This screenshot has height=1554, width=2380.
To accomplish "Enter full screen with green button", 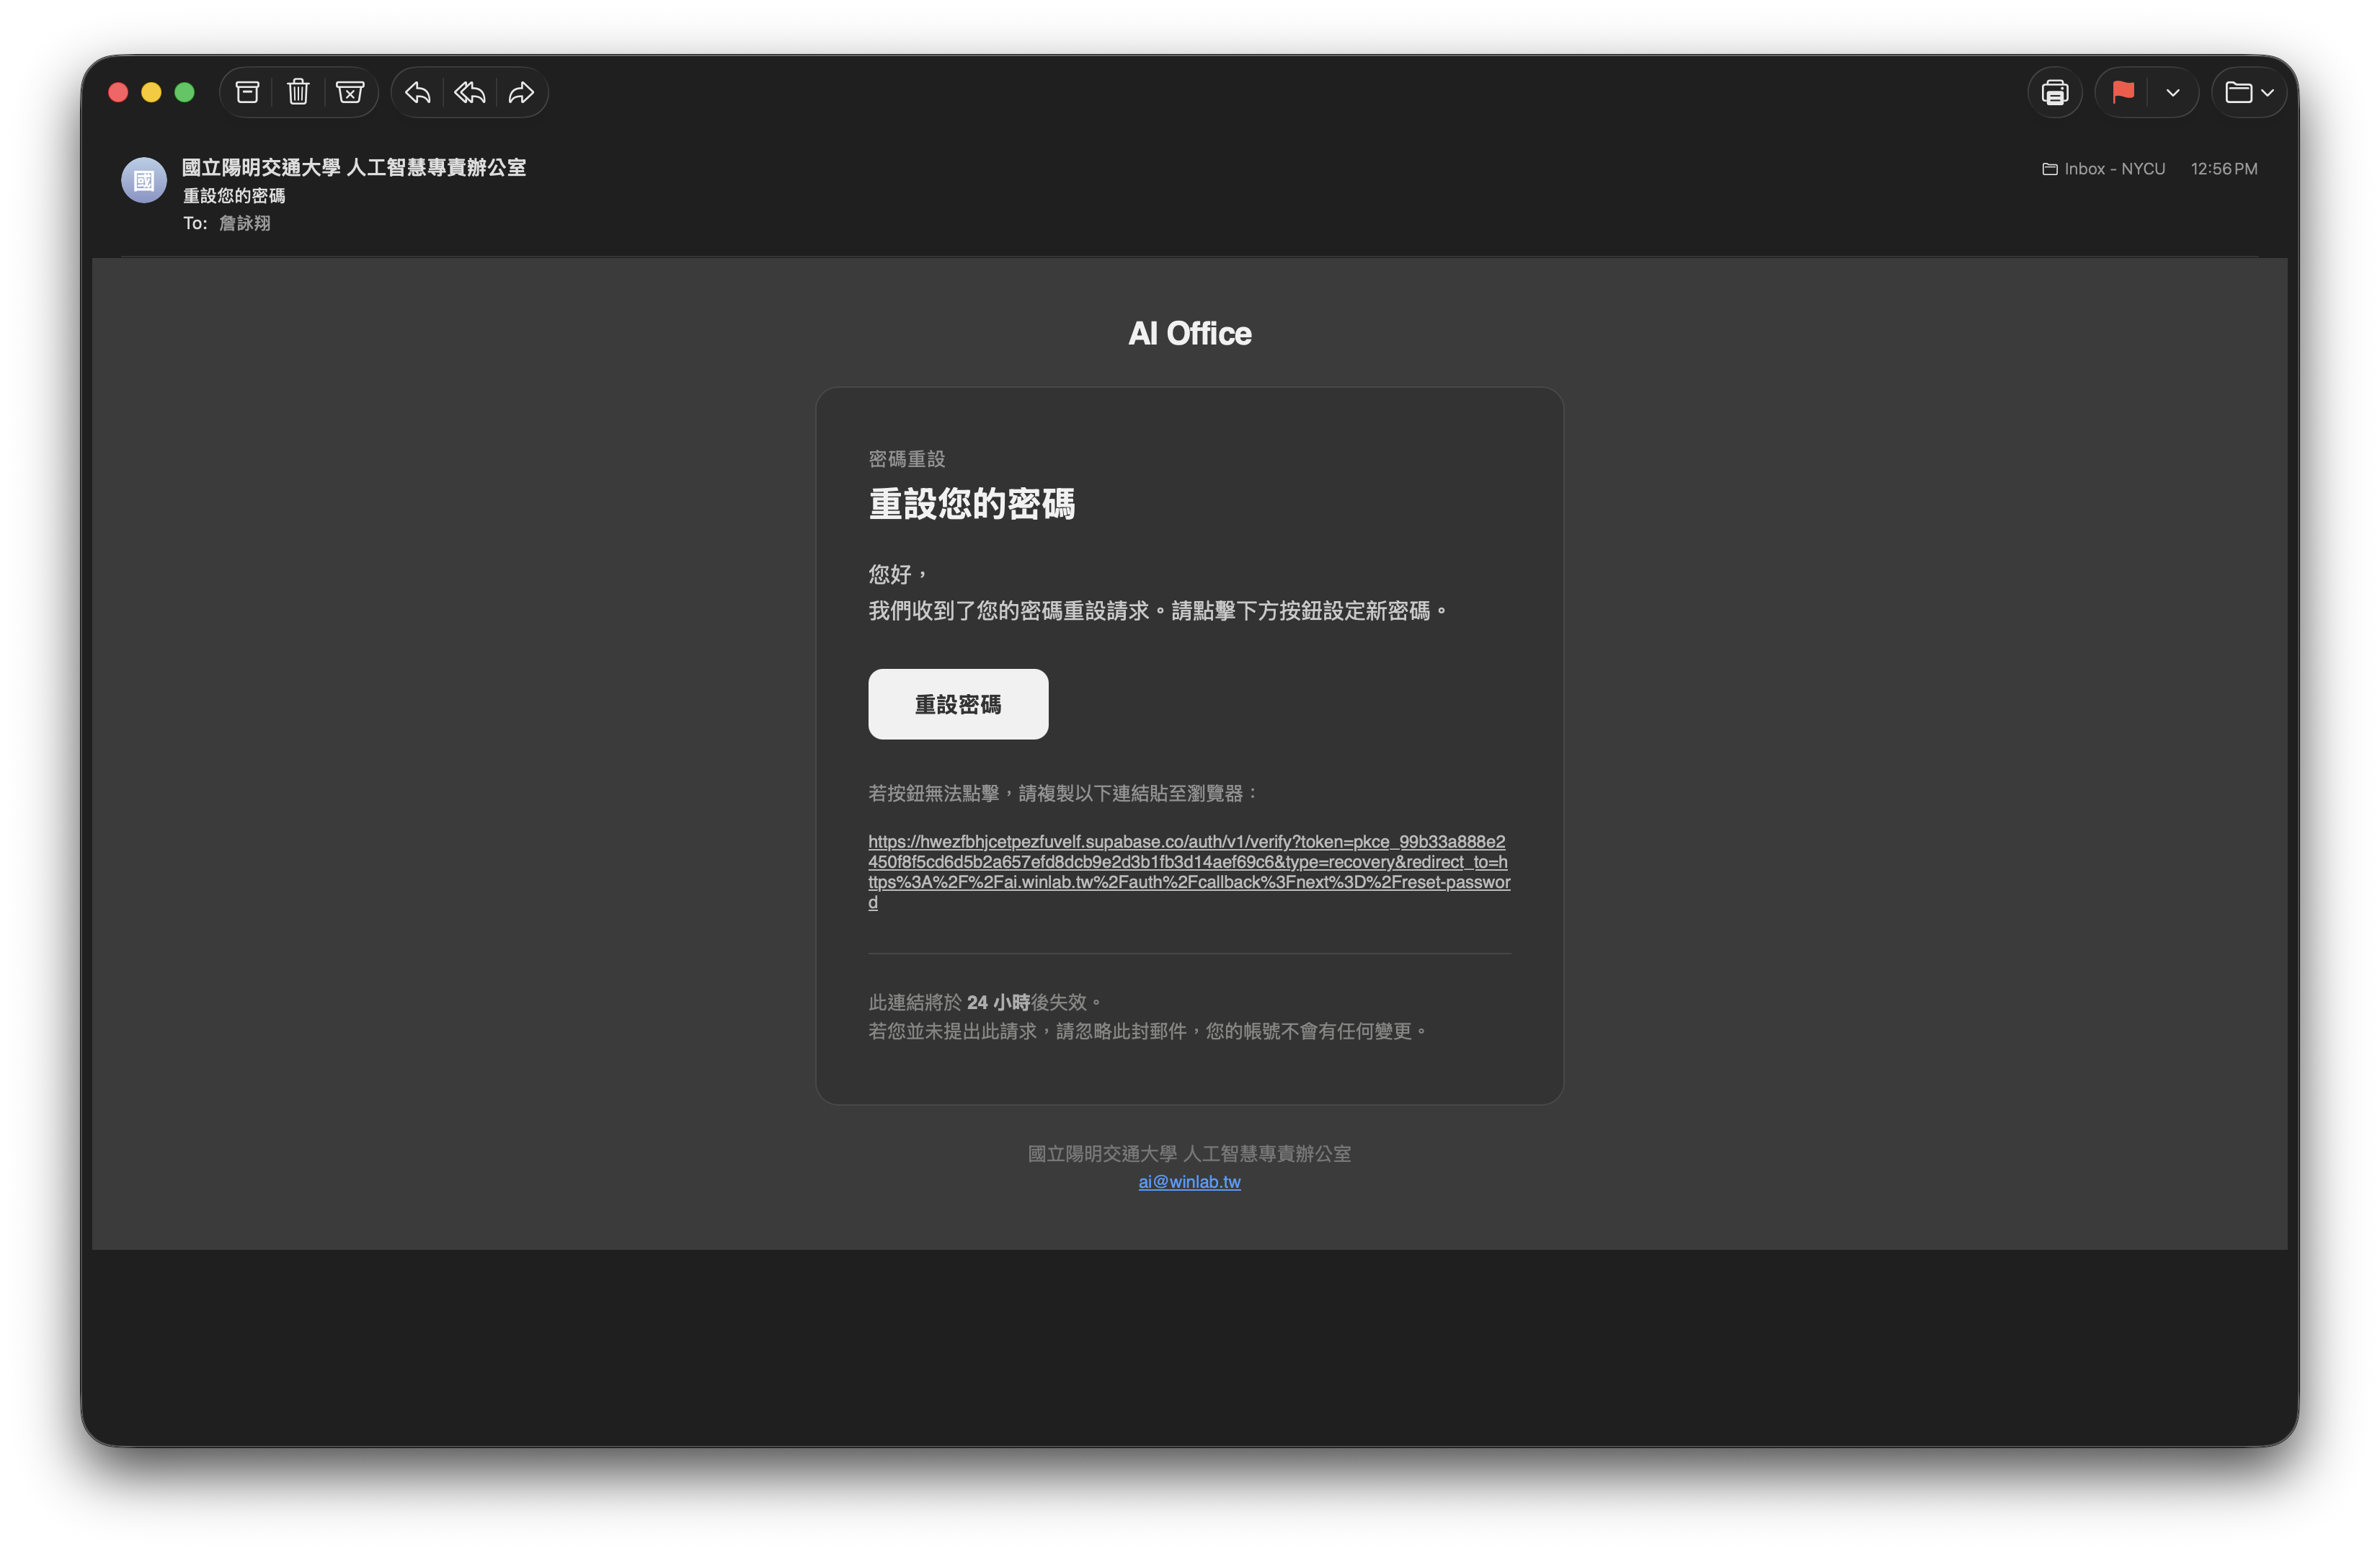I will click(x=184, y=93).
